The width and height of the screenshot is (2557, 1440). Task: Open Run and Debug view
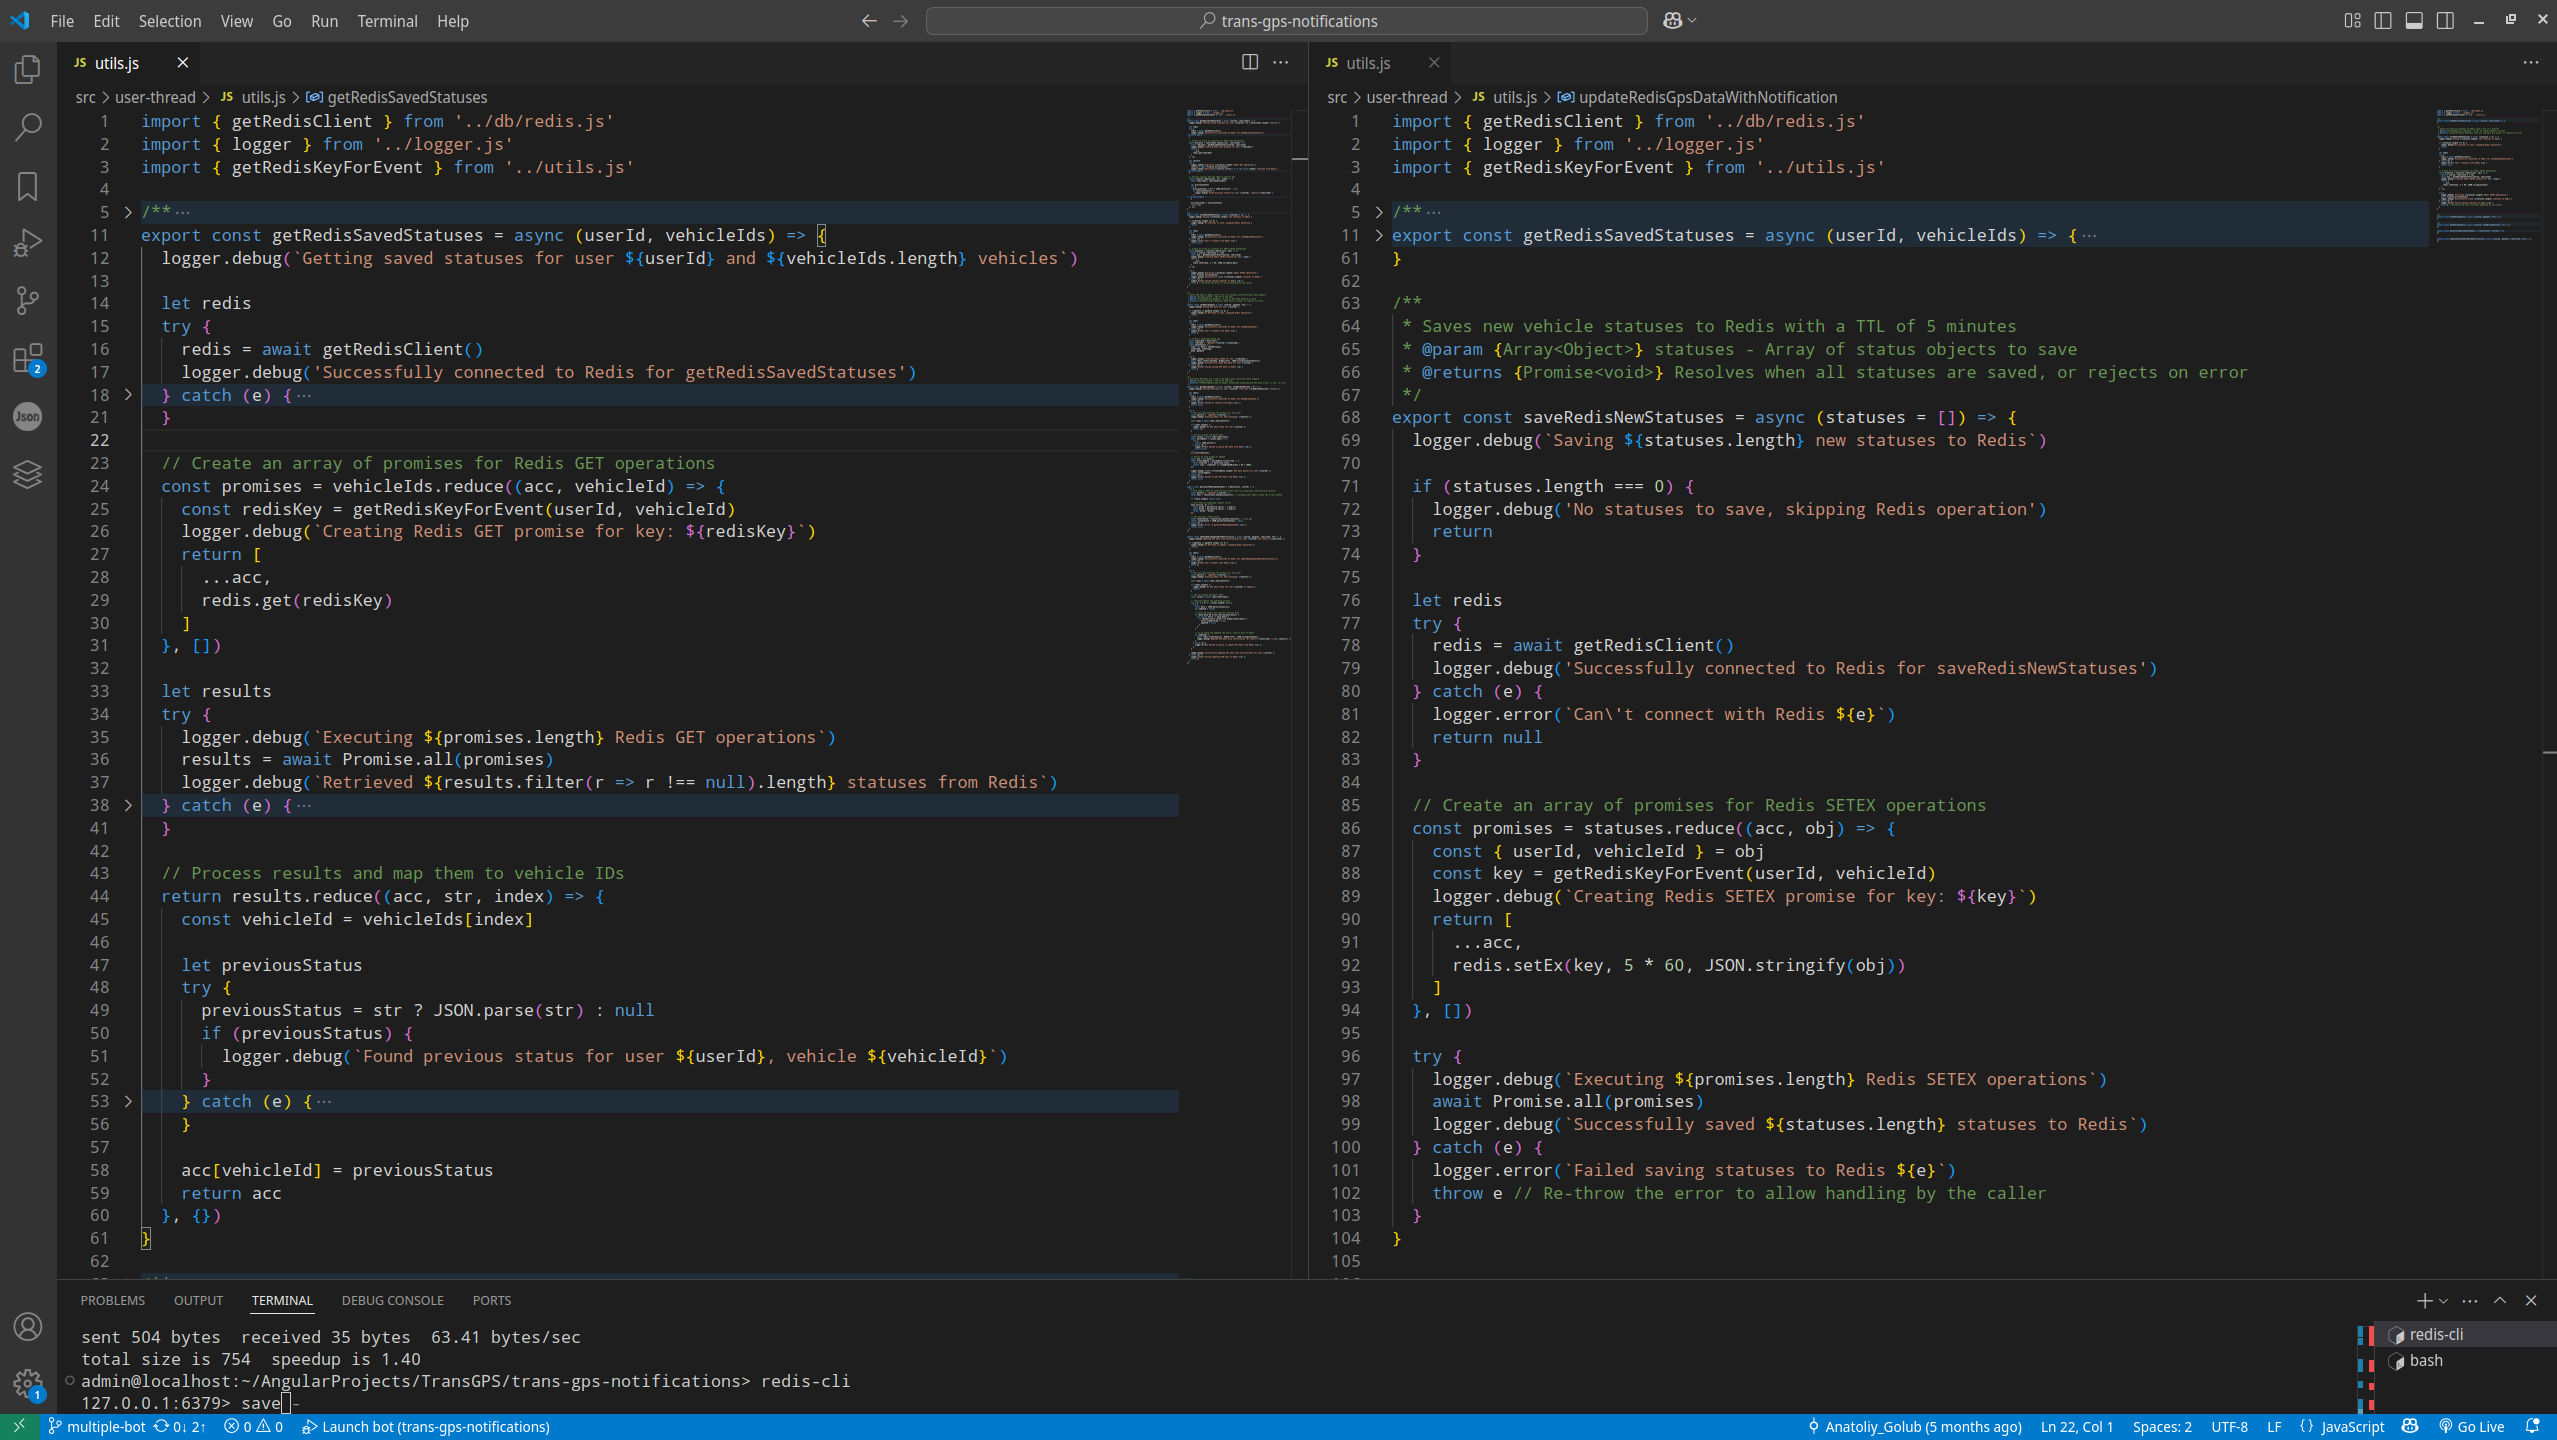coord(28,243)
